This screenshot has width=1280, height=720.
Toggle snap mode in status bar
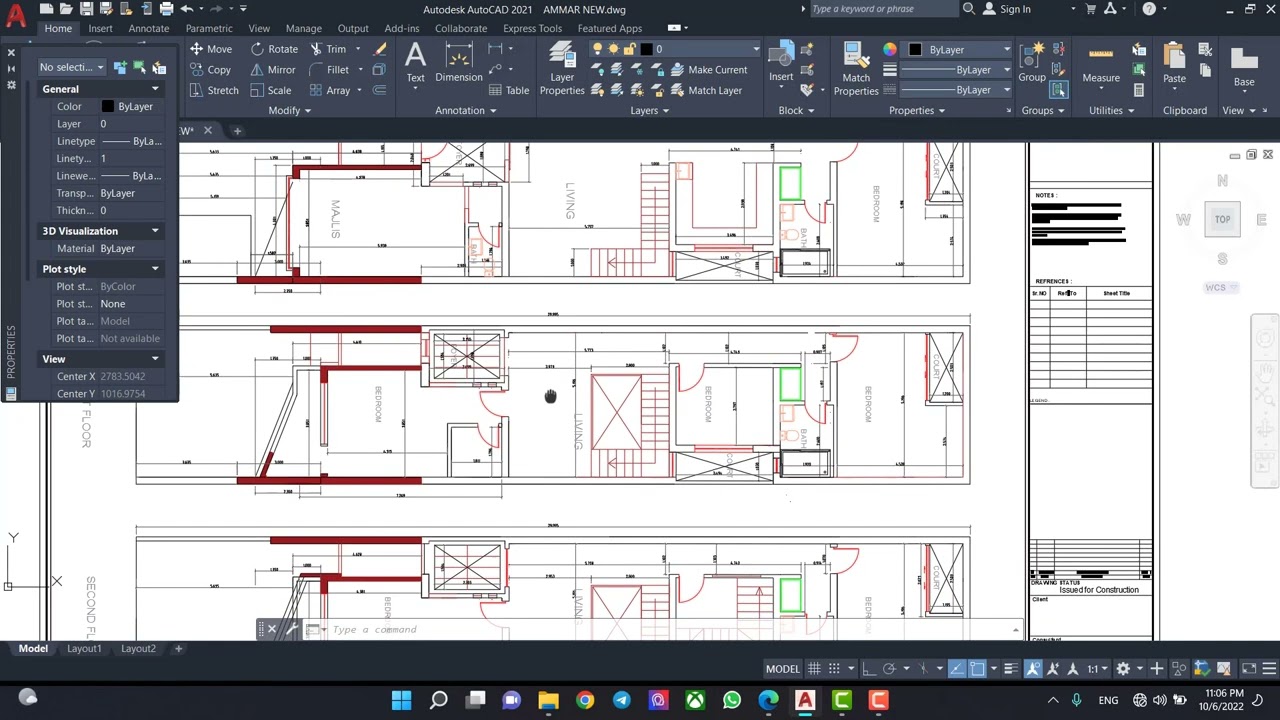[832, 669]
